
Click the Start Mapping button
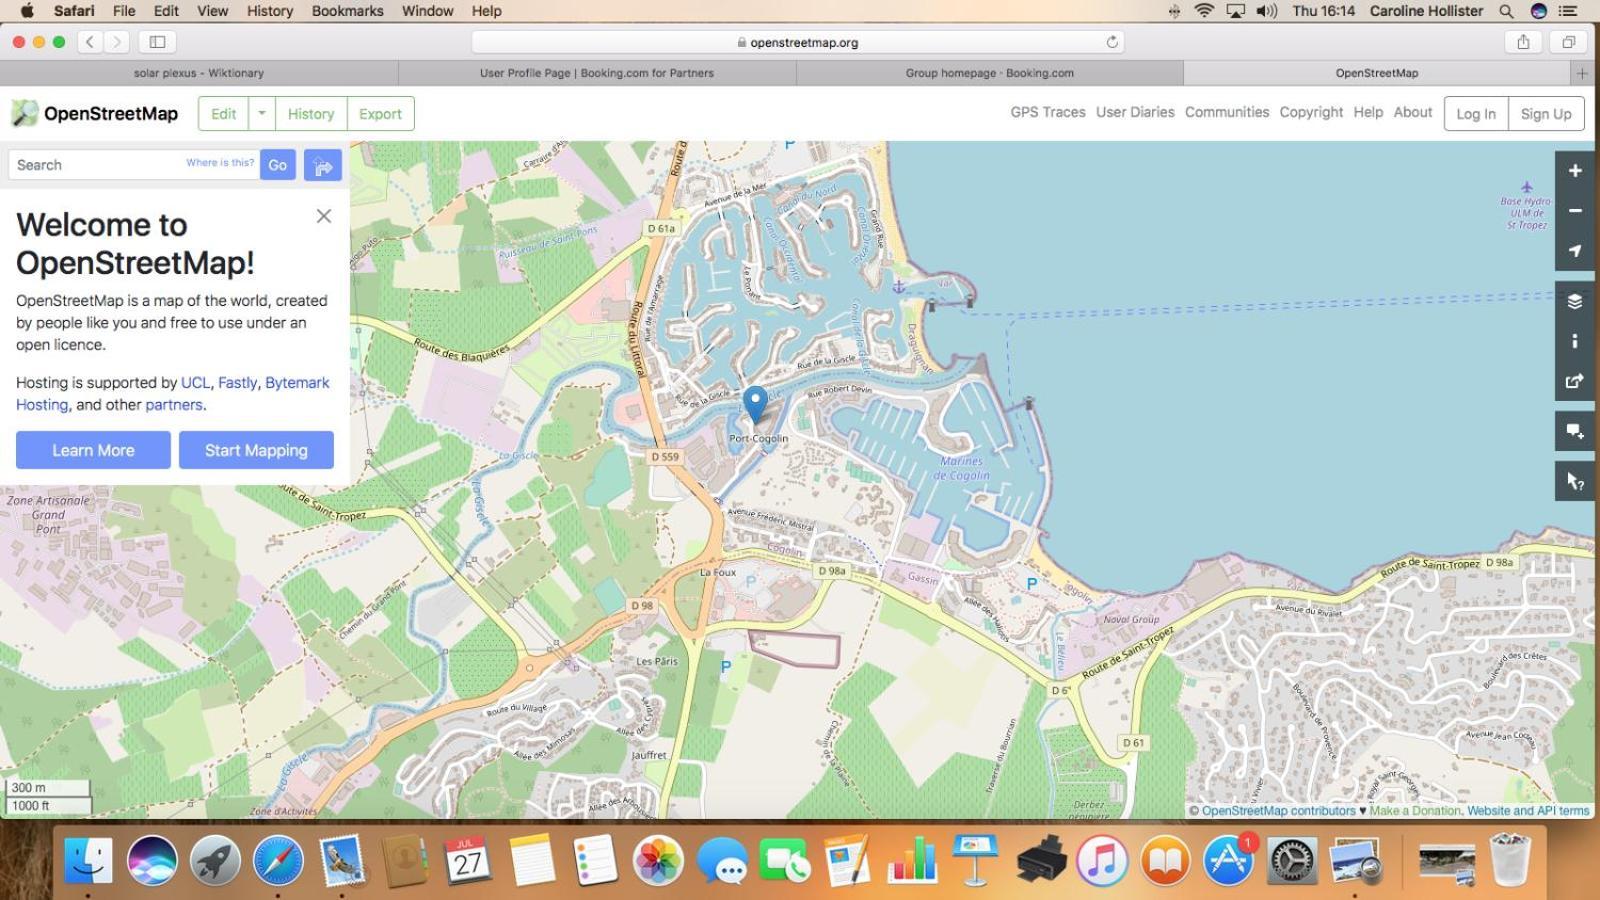pyautogui.click(x=256, y=450)
